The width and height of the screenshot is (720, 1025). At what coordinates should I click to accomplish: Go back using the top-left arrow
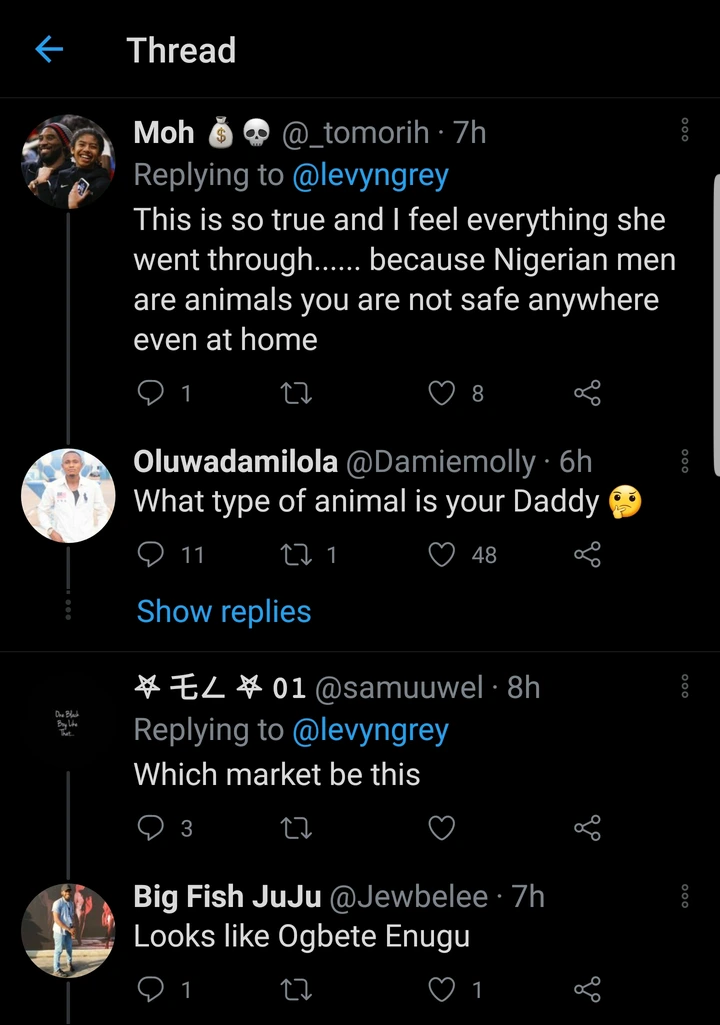click(x=49, y=50)
